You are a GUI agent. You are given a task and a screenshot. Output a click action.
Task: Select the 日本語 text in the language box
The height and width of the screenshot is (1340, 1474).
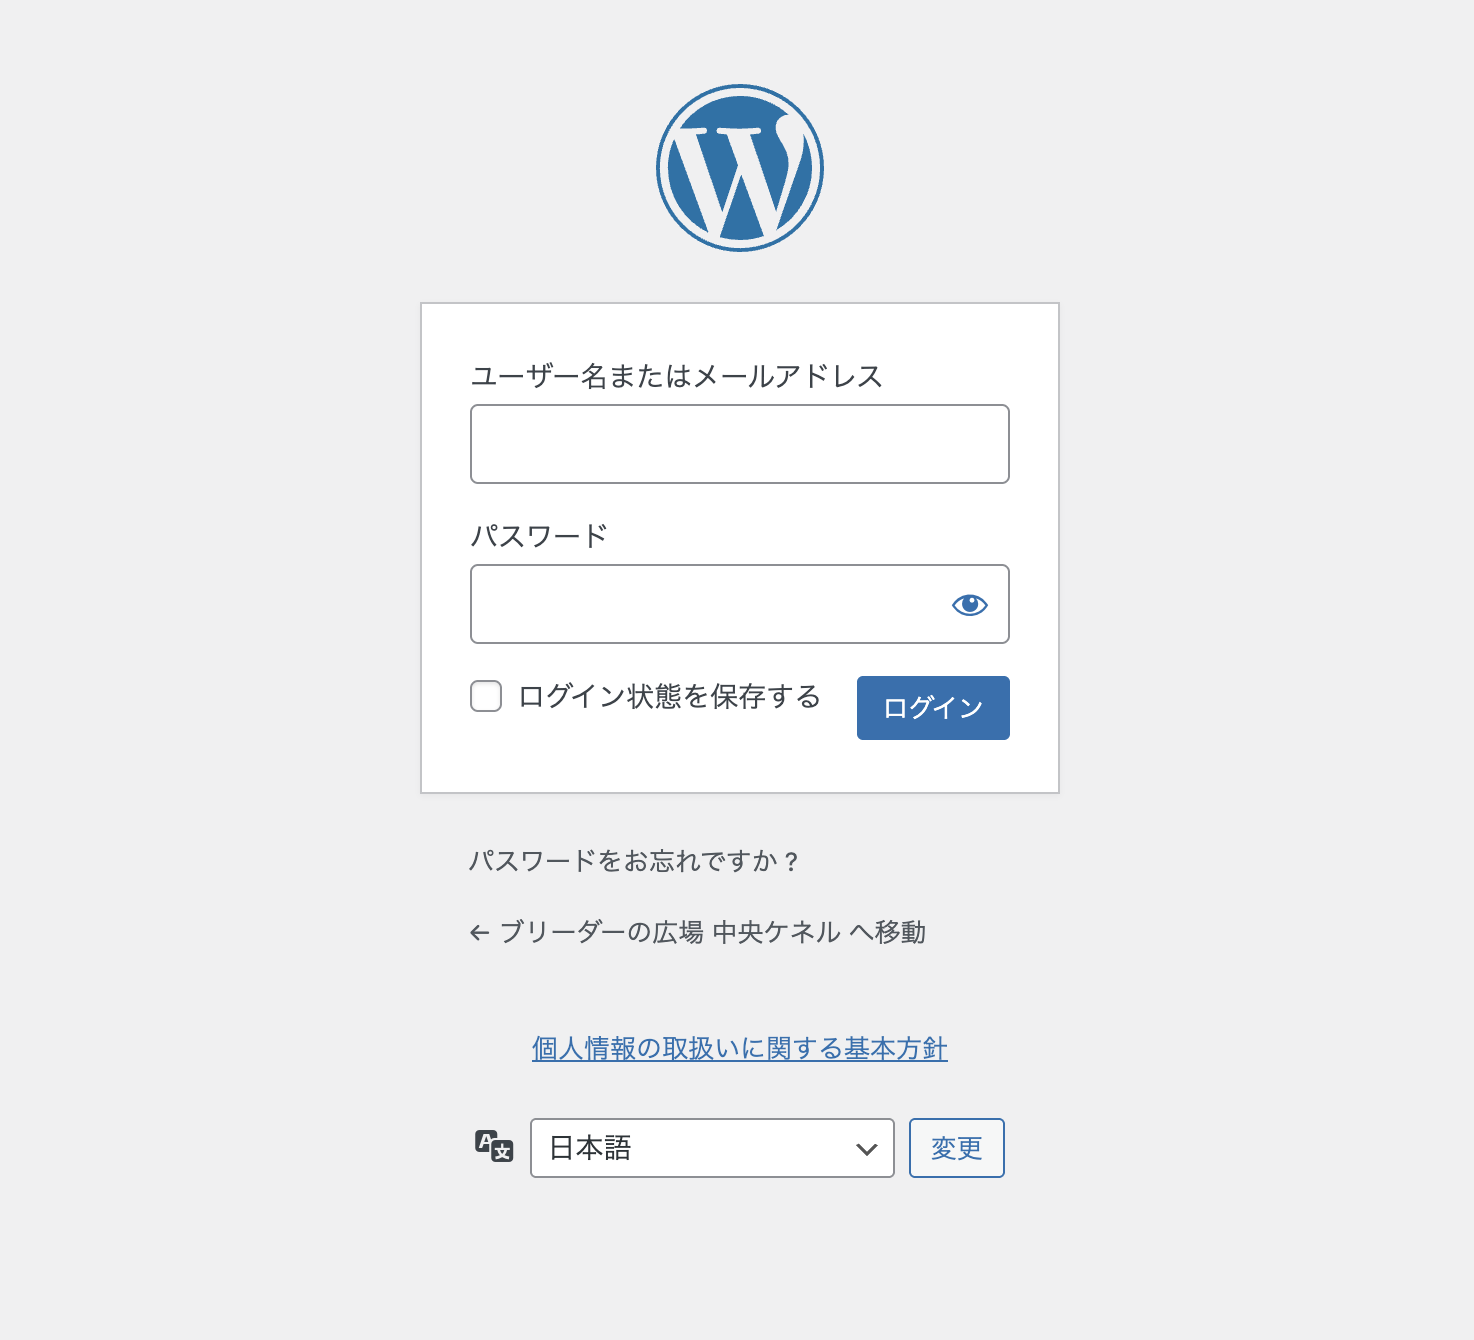pos(590,1148)
